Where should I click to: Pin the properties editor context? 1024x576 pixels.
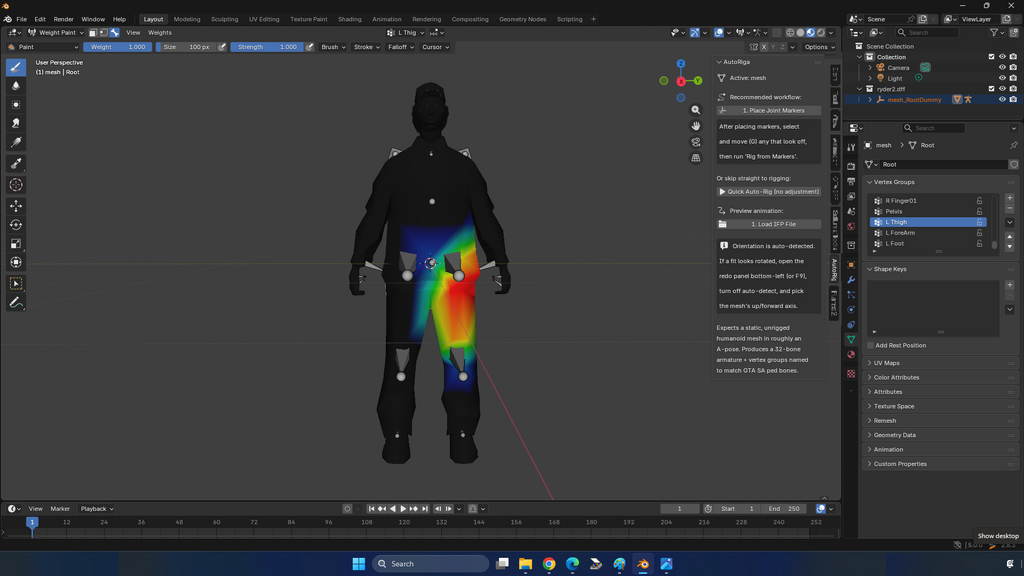tap(1014, 145)
